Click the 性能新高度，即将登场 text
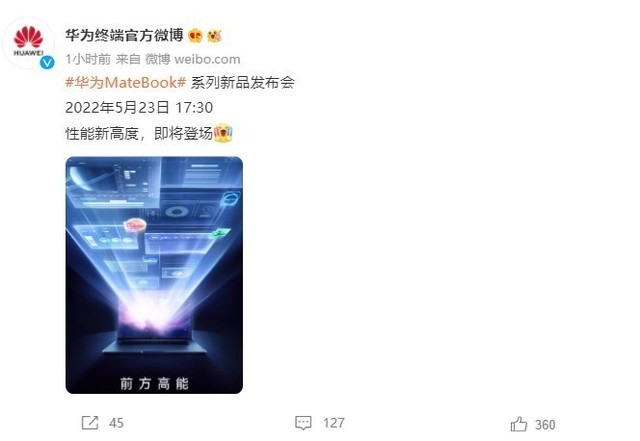Screen dimensions: 640x441 (139, 134)
